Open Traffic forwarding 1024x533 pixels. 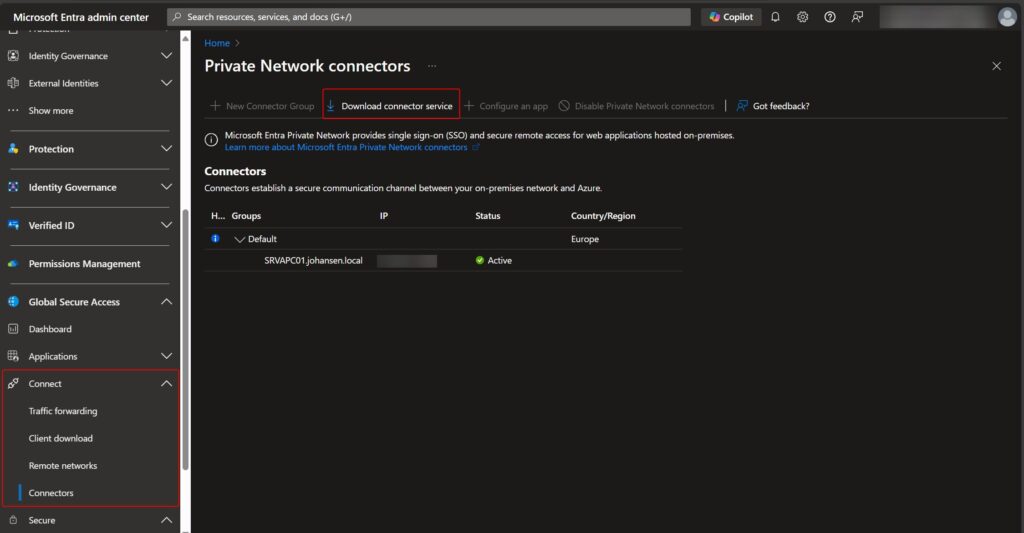[x=63, y=411]
